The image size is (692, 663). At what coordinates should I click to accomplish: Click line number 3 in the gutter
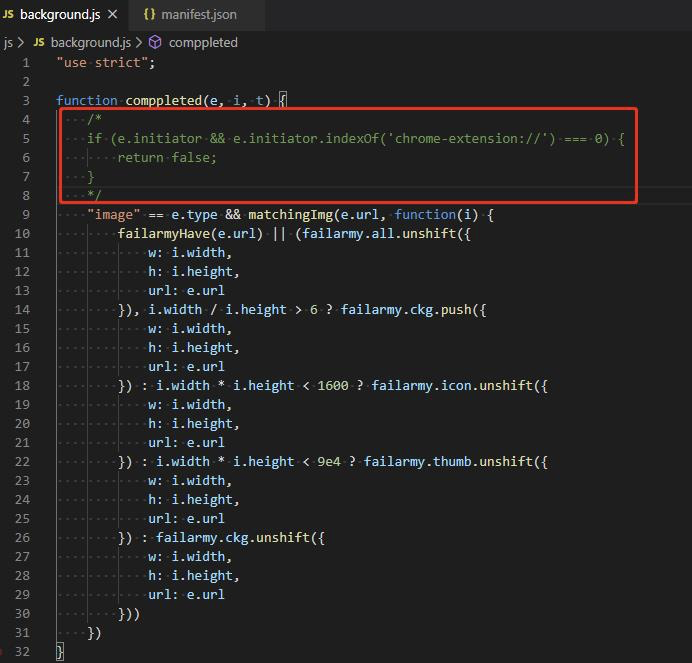(x=26, y=101)
